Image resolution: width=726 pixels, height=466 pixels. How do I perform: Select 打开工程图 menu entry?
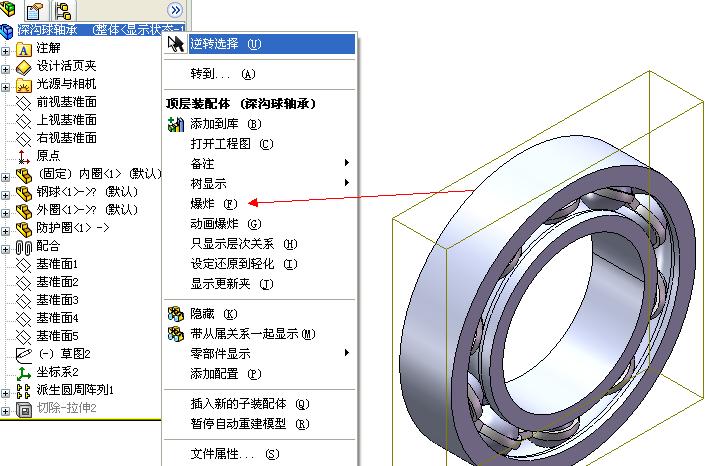point(260,144)
